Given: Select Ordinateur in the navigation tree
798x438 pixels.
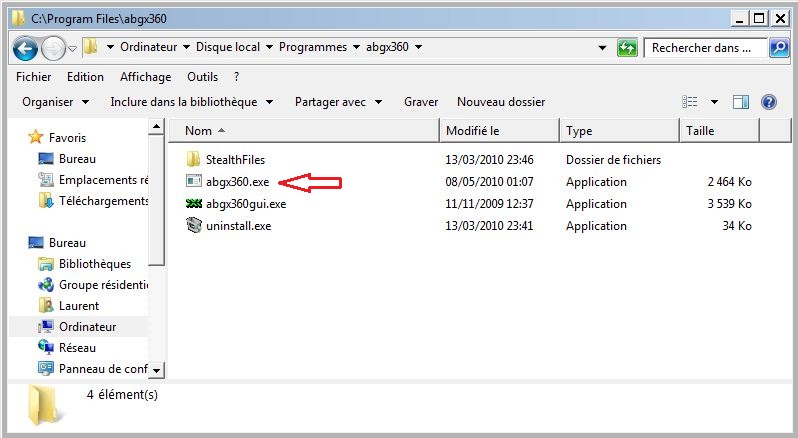Looking at the screenshot, I should (x=88, y=327).
